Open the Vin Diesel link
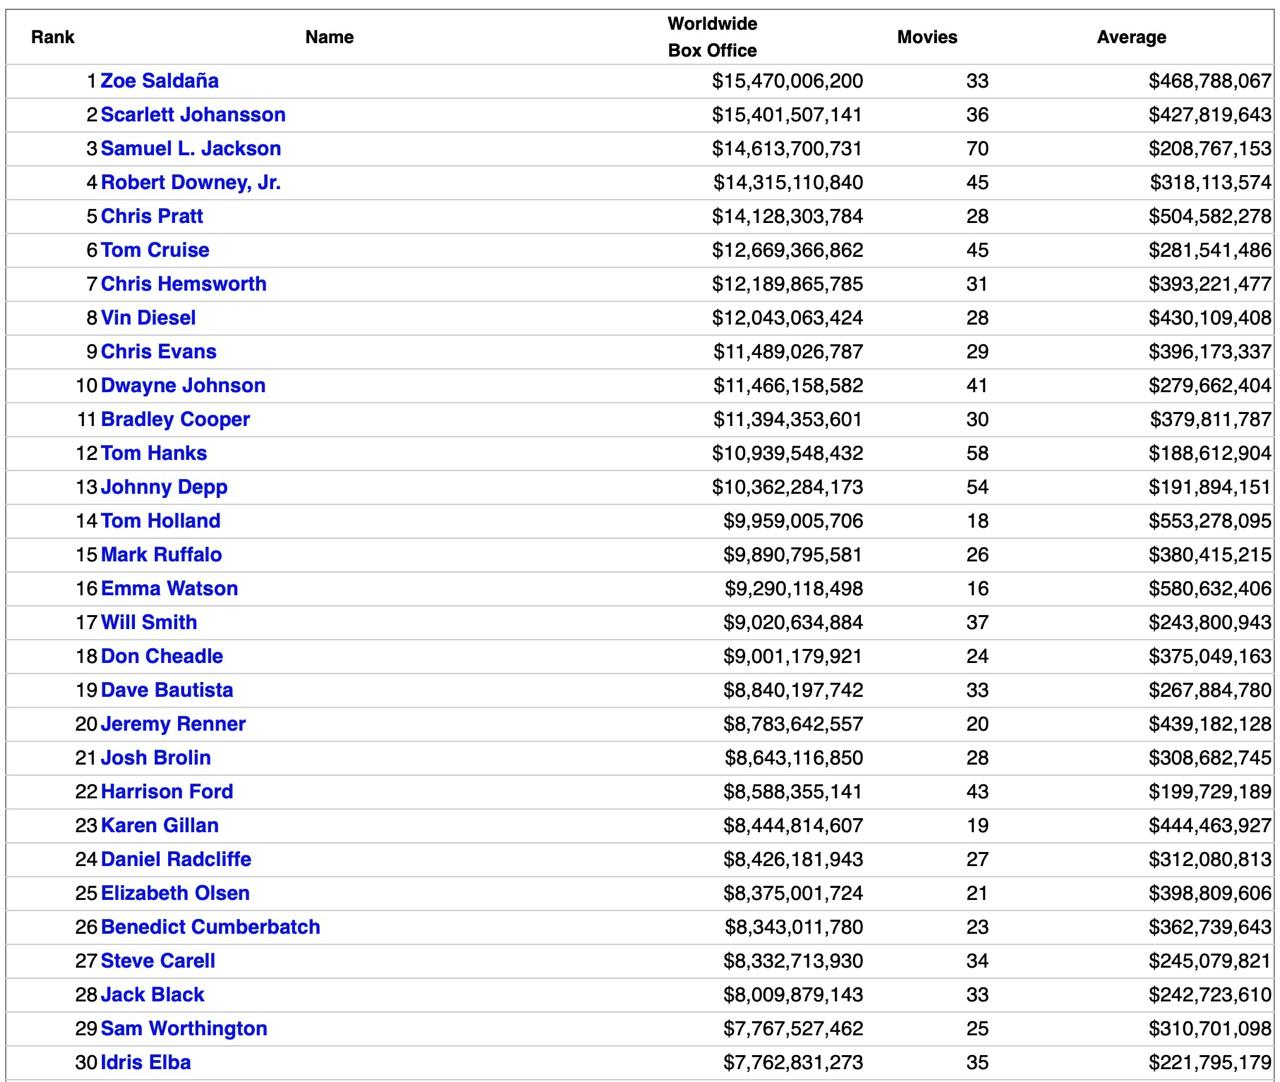Image resolution: width=1280 pixels, height=1082 pixels. (x=148, y=318)
